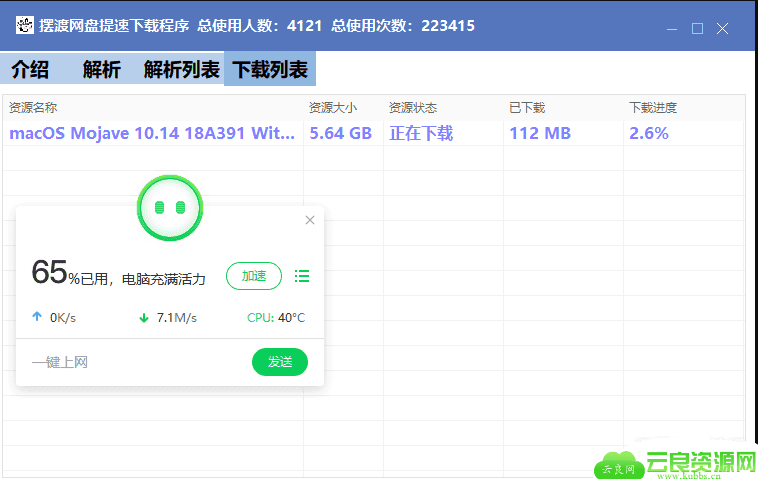Switch to the 介绍 tab

(30, 69)
